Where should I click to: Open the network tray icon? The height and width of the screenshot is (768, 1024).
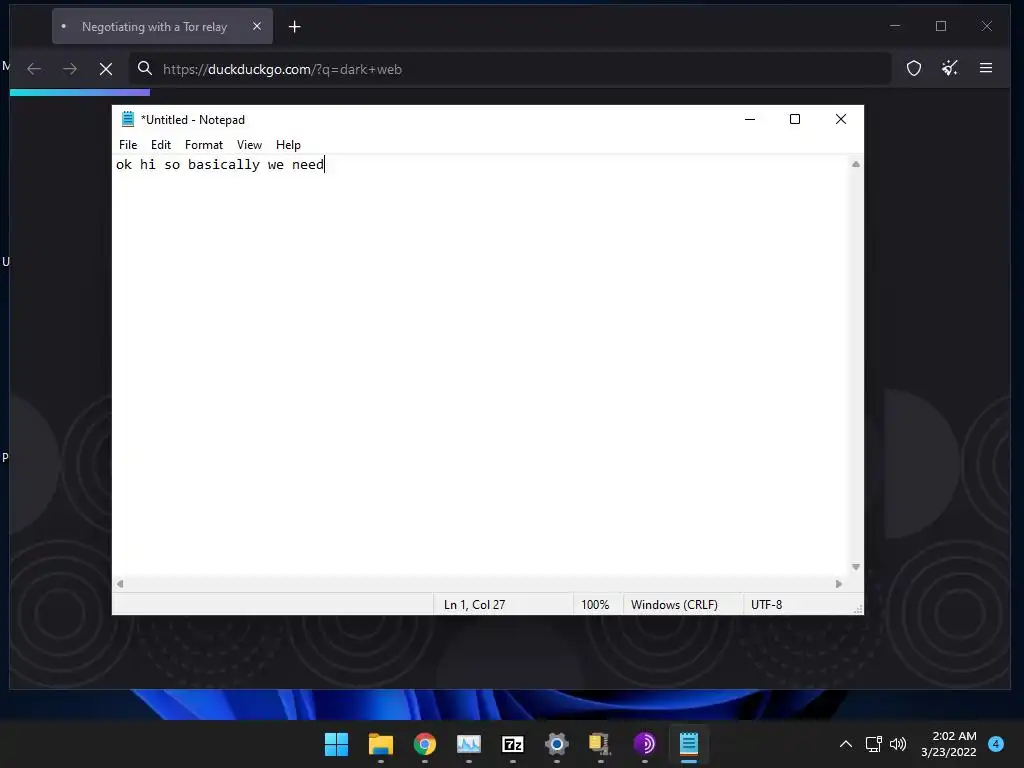coord(873,744)
